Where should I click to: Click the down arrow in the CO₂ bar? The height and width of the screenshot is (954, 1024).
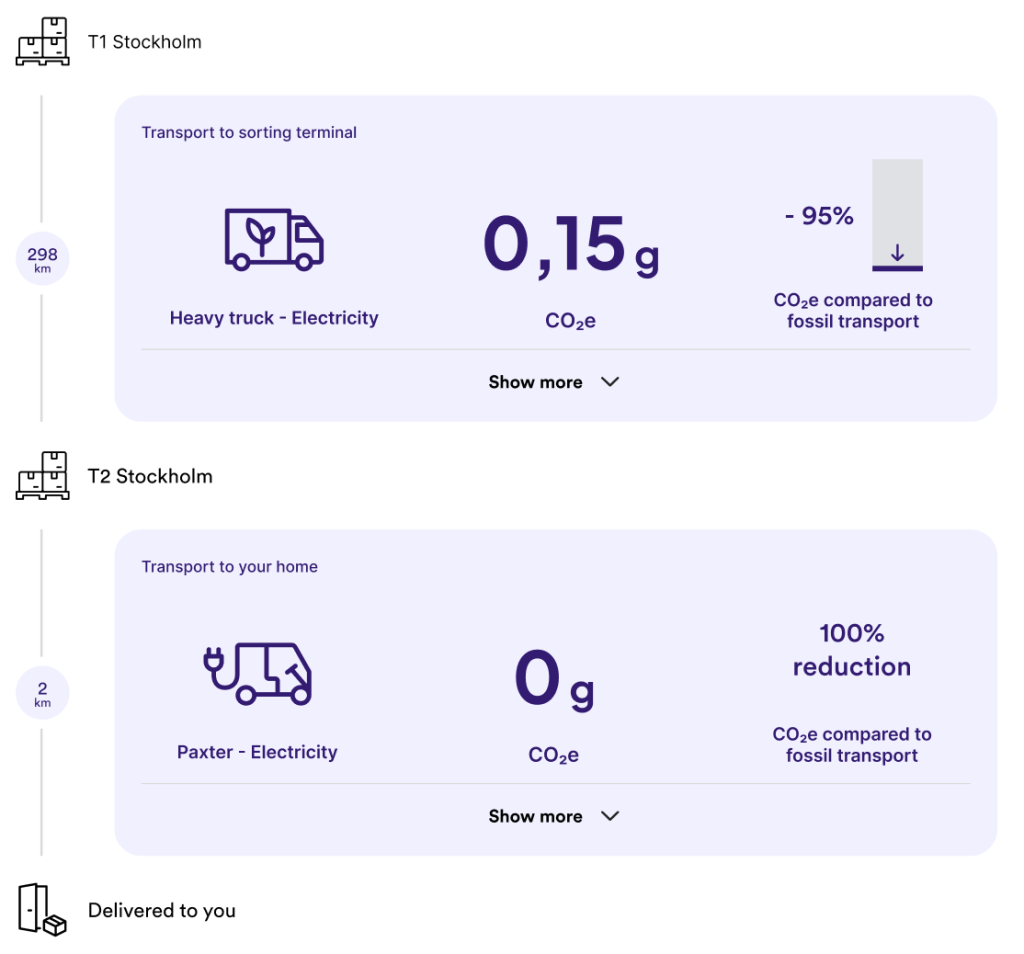[x=897, y=254]
